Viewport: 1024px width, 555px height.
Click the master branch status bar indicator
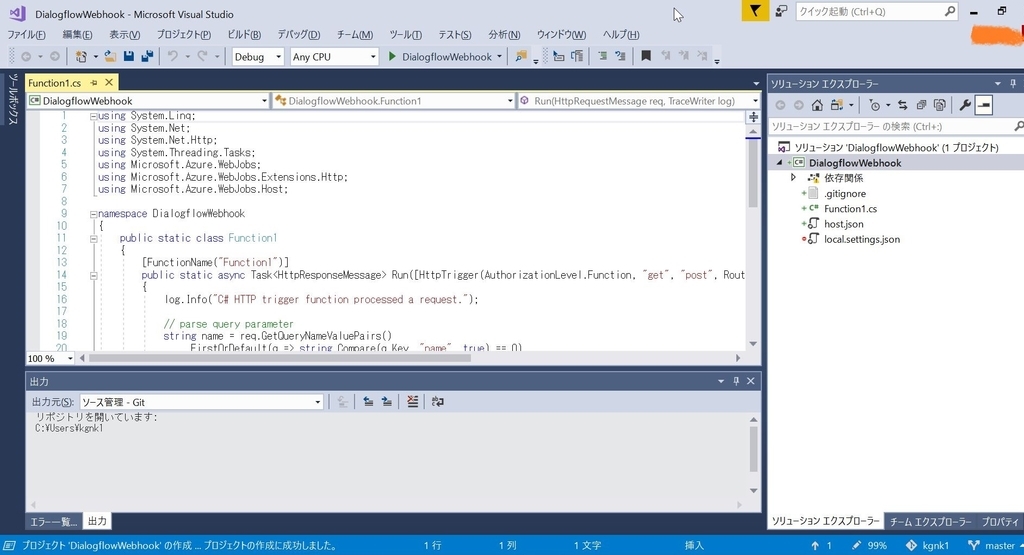(x=991, y=545)
